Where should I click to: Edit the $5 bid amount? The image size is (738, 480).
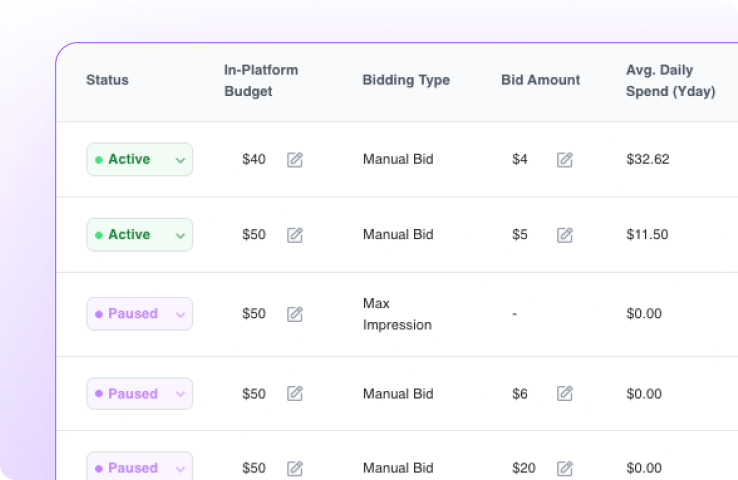pyautogui.click(x=564, y=235)
